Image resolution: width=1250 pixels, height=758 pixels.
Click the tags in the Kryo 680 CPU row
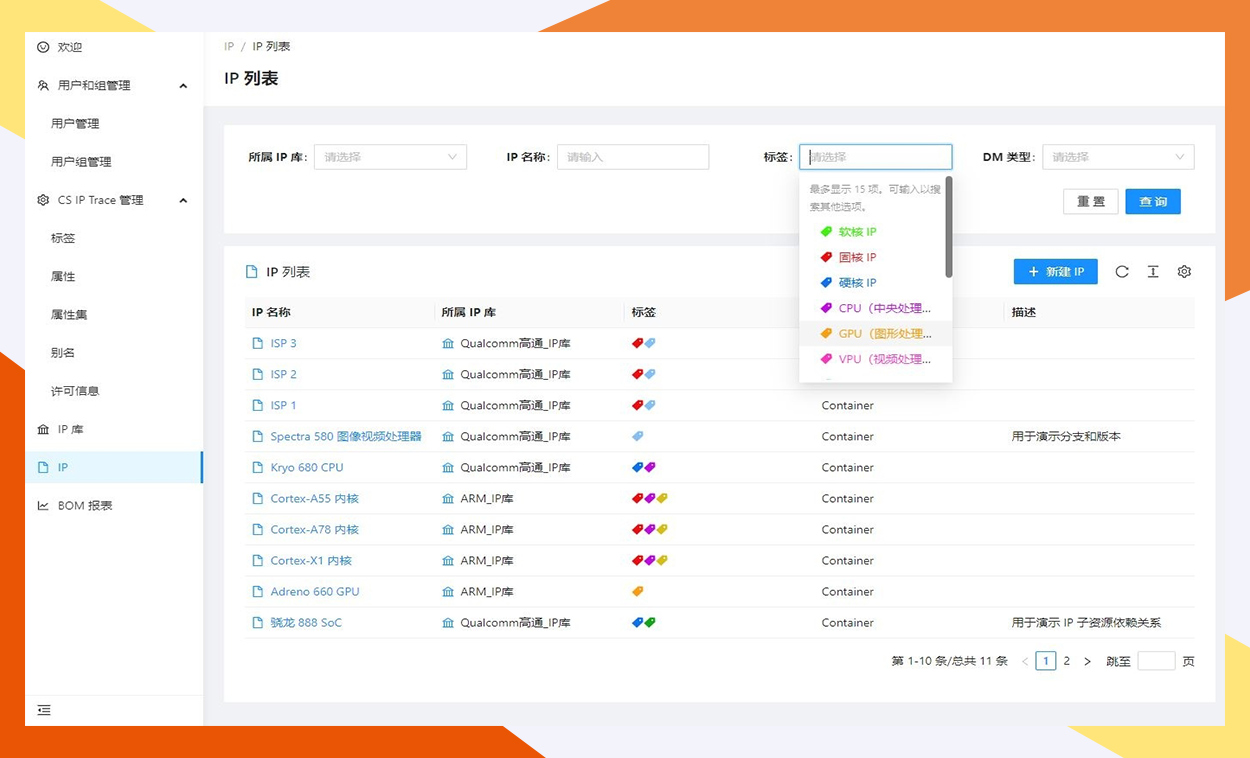644,467
